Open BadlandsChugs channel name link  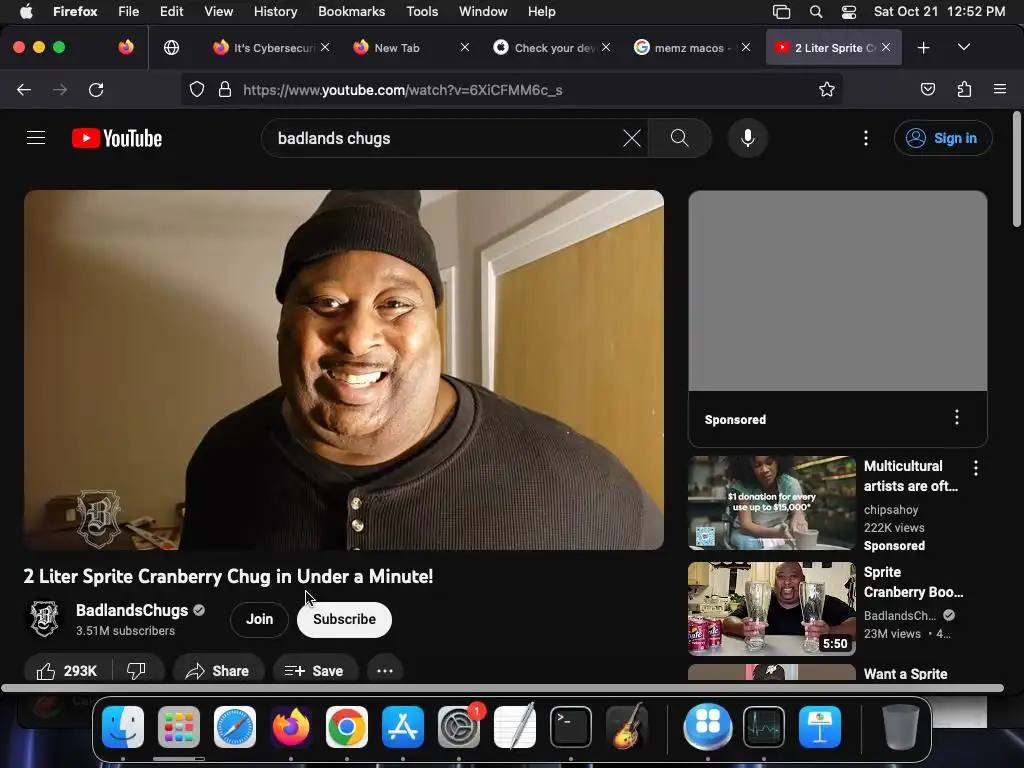[x=132, y=610]
